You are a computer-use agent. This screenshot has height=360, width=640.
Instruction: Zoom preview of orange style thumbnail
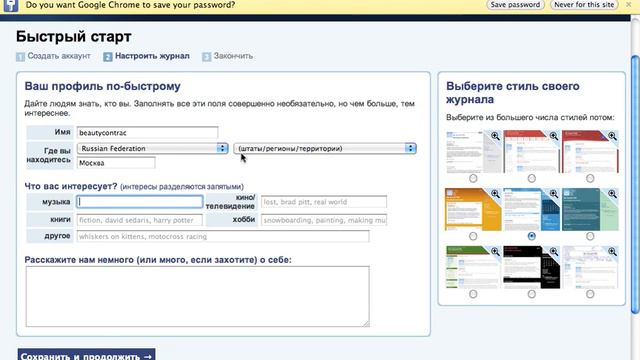coord(495,194)
